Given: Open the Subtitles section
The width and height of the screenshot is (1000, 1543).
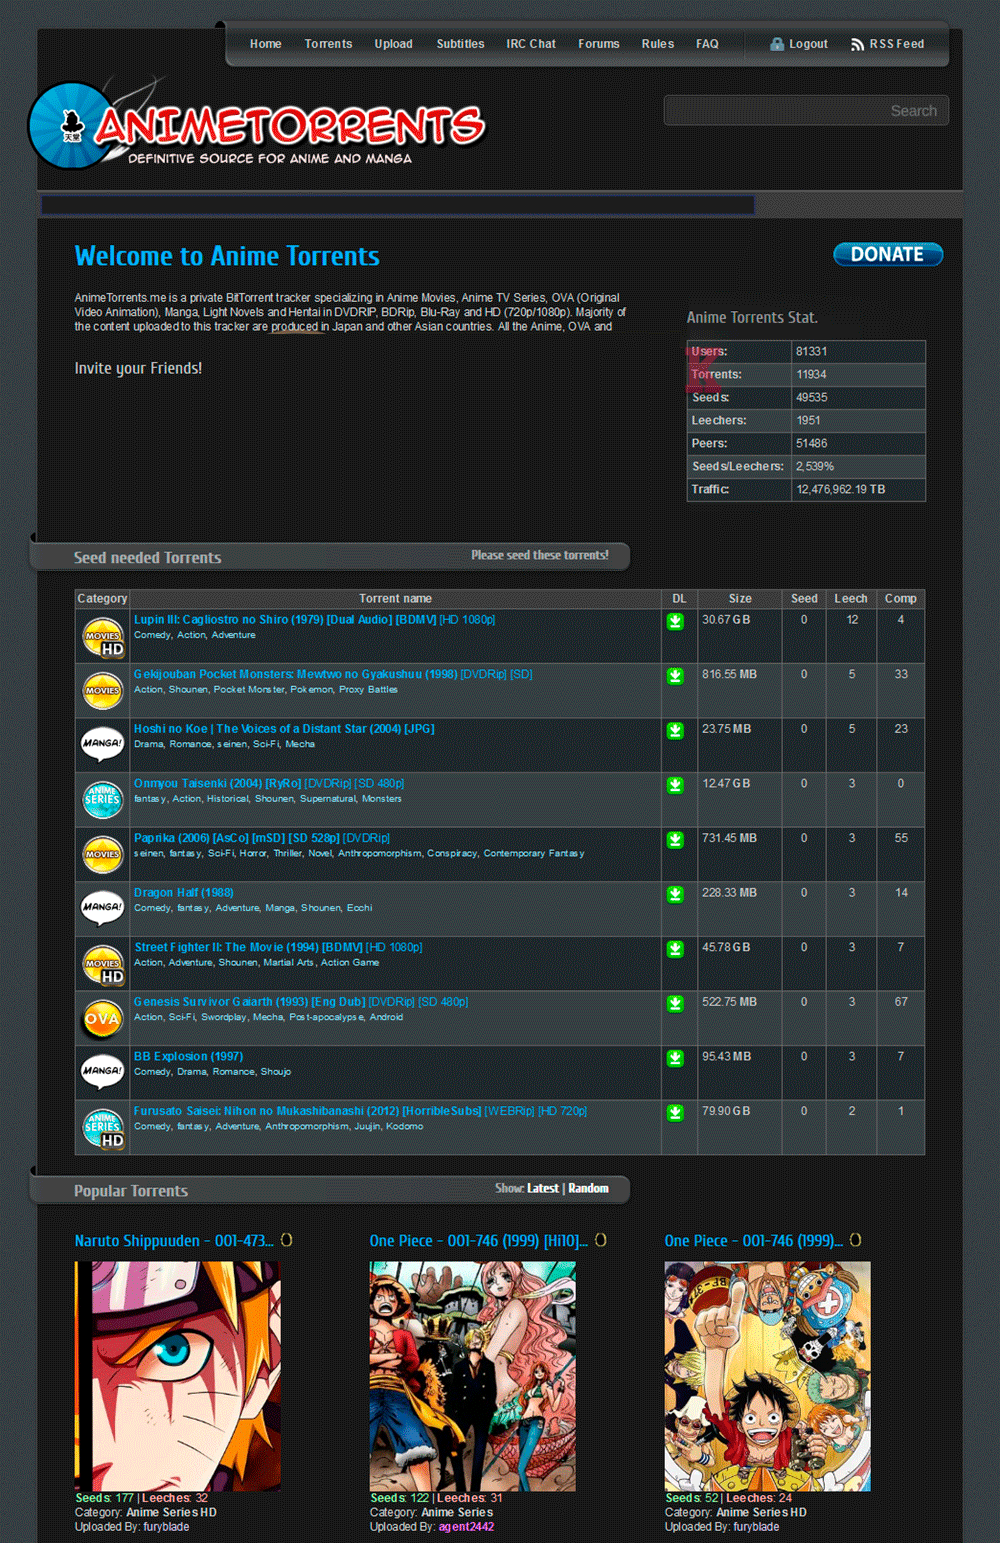Looking at the screenshot, I should (460, 44).
